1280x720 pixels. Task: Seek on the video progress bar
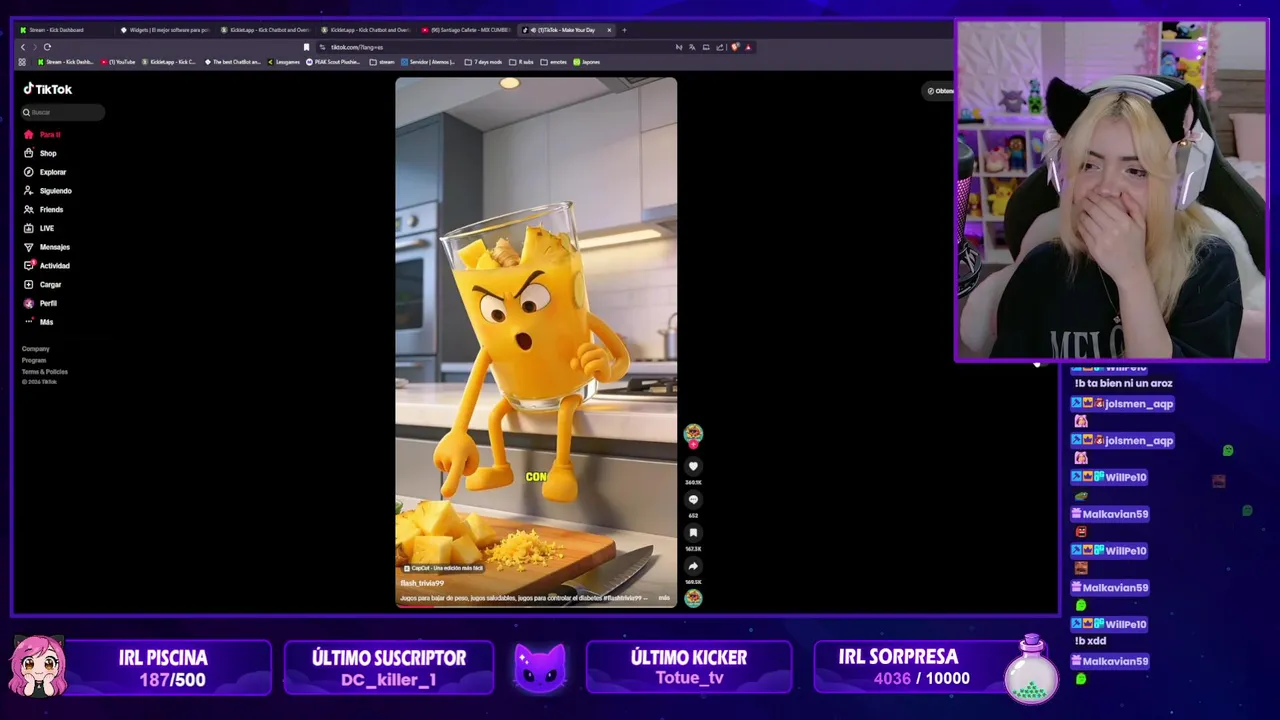coord(536,605)
